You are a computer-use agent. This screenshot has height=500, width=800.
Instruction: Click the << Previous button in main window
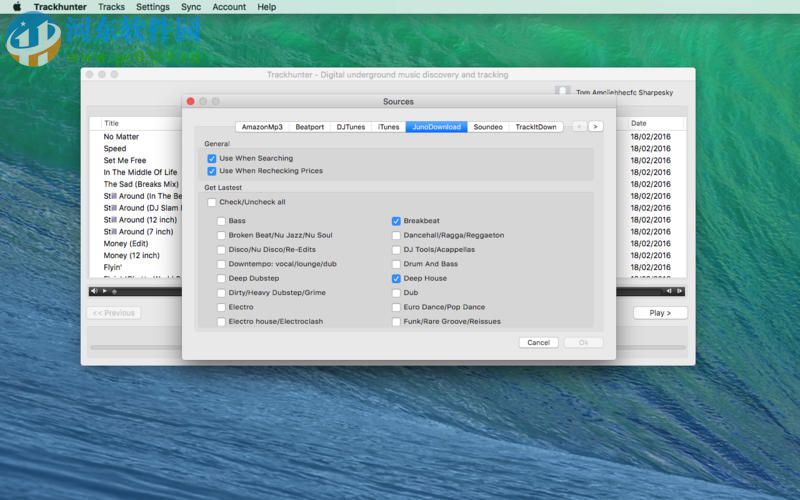click(114, 313)
